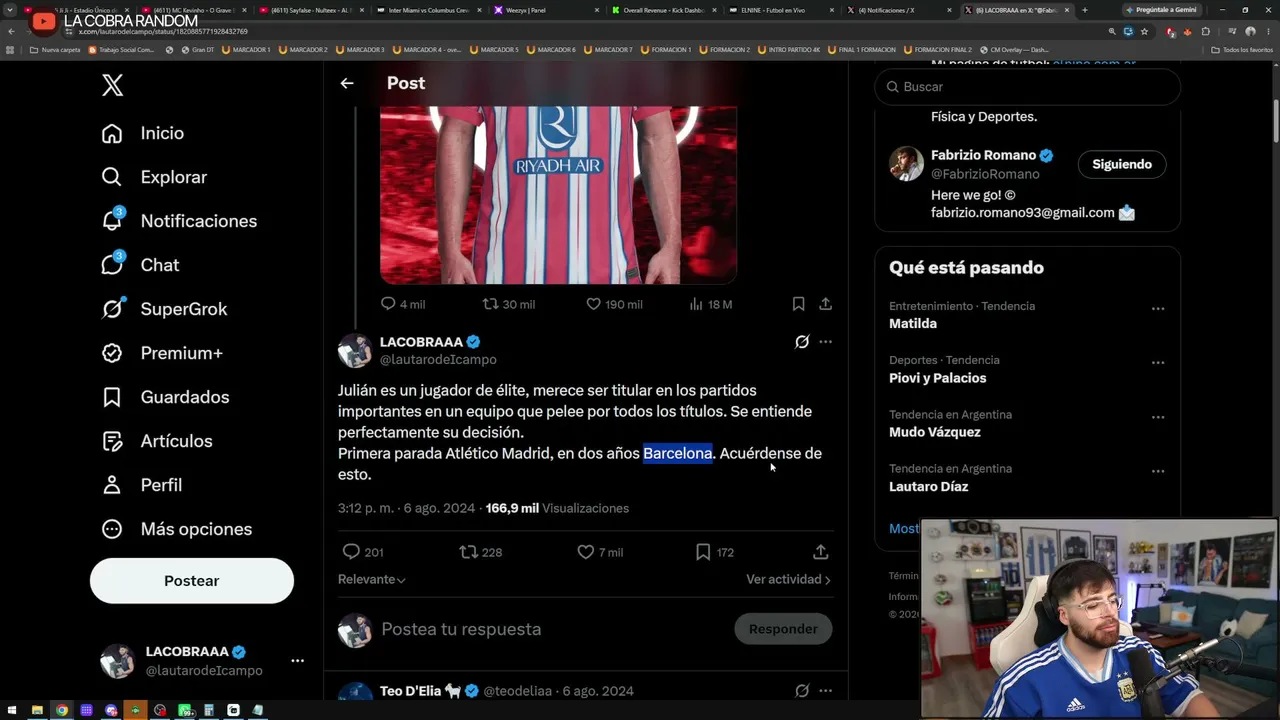
Task: Repost the post with 30 mil reposts
Action: [x=490, y=304]
